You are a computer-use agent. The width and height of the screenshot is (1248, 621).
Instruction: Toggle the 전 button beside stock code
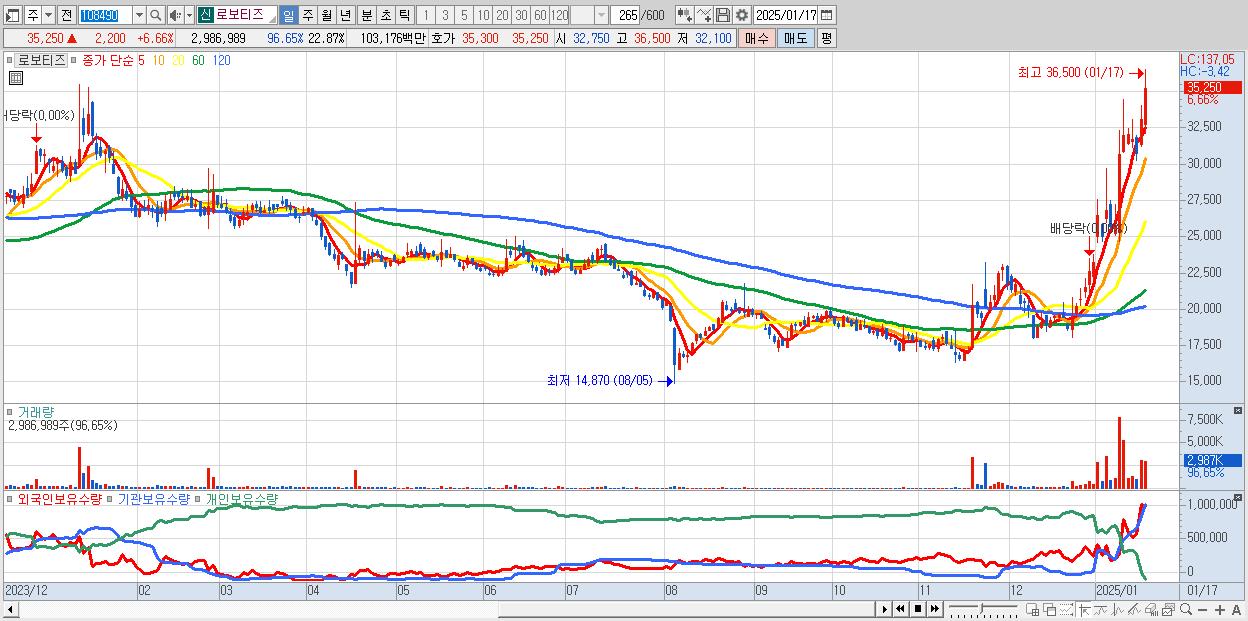pos(65,15)
